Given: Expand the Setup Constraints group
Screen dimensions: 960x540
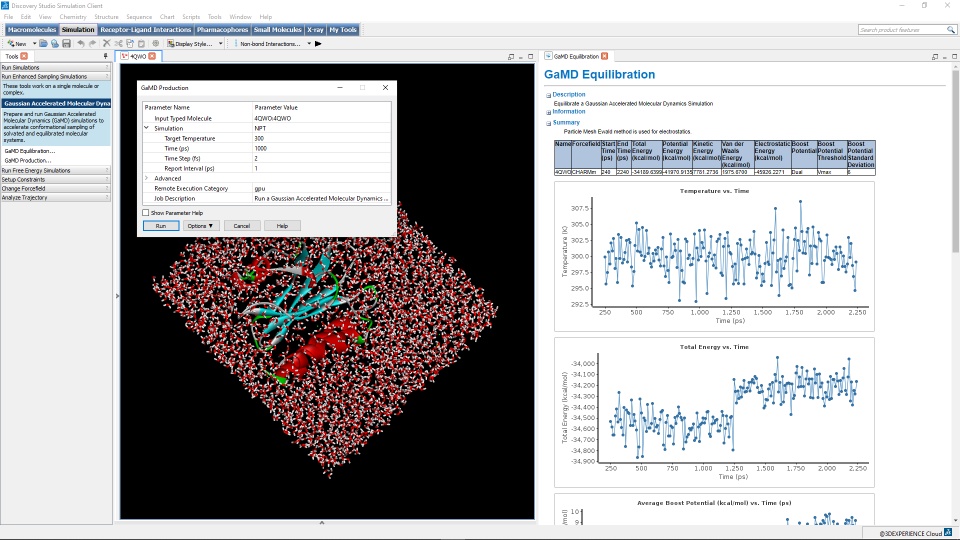Looking at the screenshot, I should click(x=56, y=179).
